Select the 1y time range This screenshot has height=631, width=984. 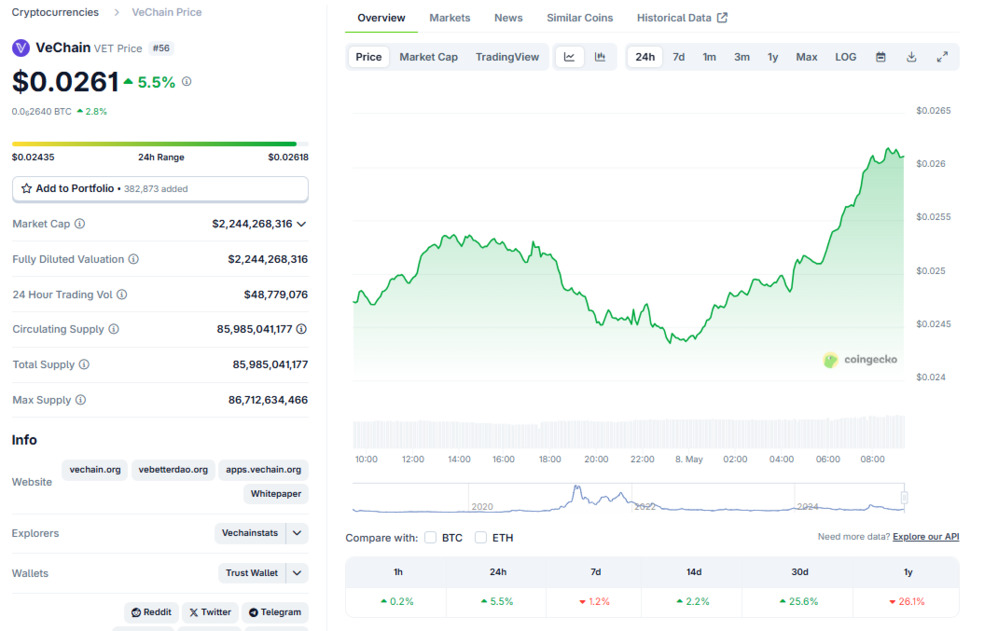(773, 57)
